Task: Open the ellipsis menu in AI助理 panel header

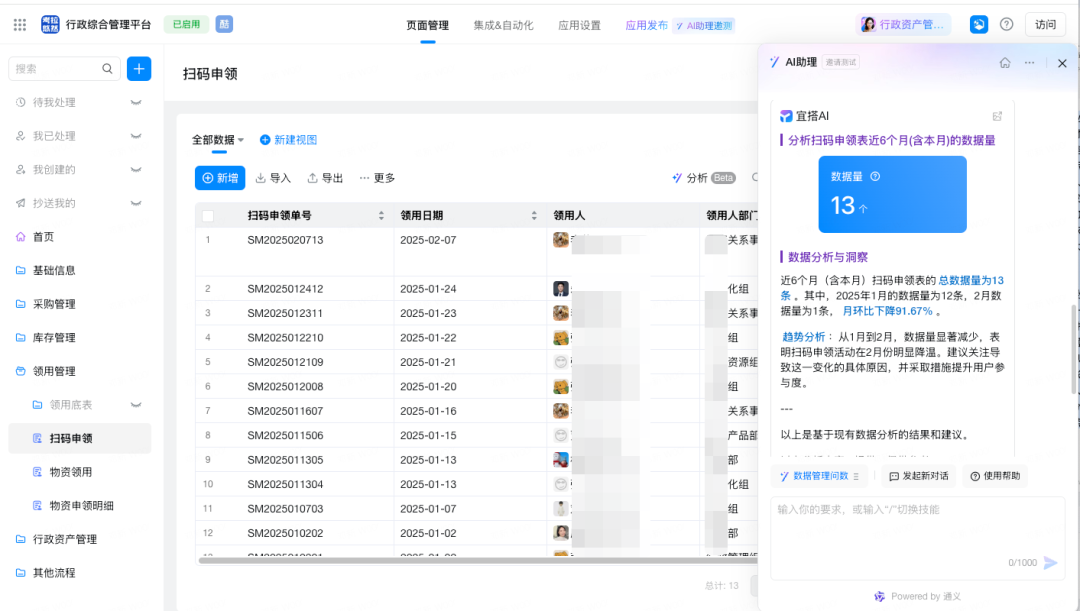Action: [x=1029, y=62]
